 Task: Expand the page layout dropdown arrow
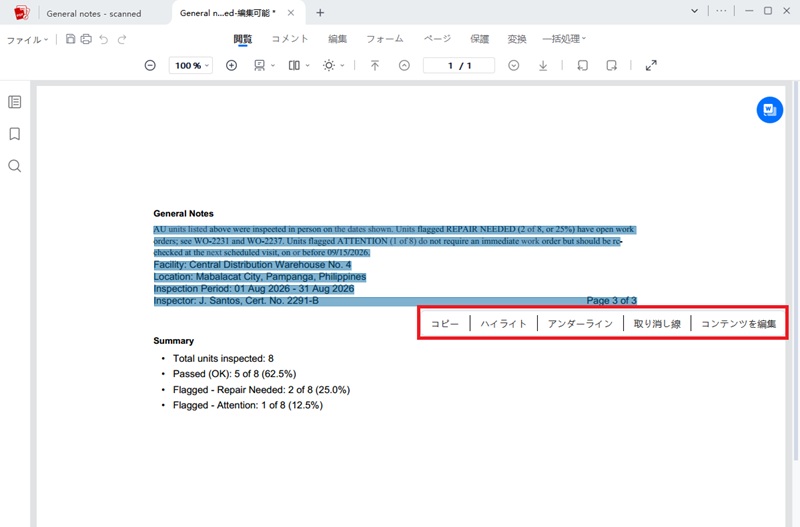308,65
